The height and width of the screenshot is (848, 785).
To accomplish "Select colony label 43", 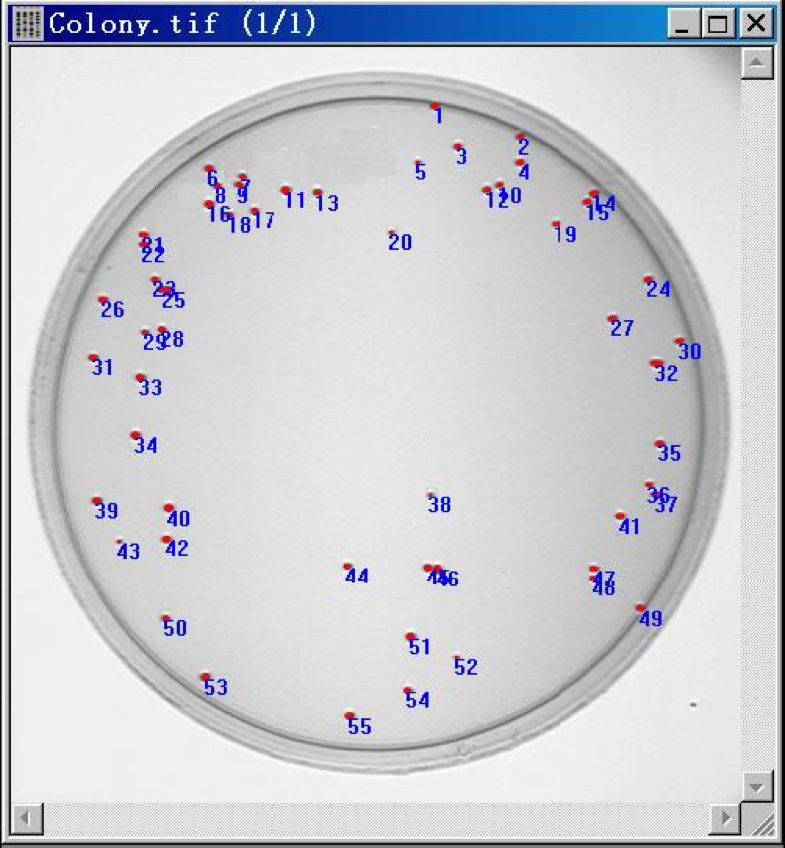I will tap(128, 552).
